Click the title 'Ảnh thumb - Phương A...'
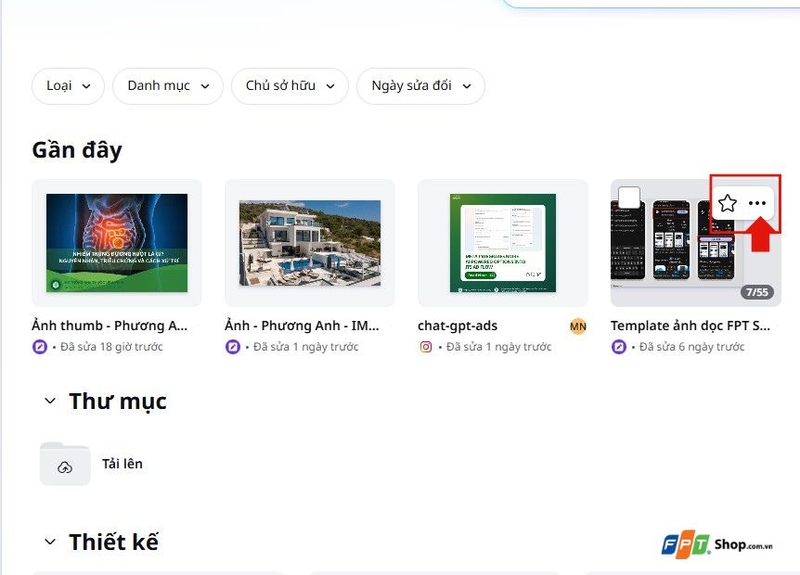Screen dimensions: 800x575 tap(110, 326)
